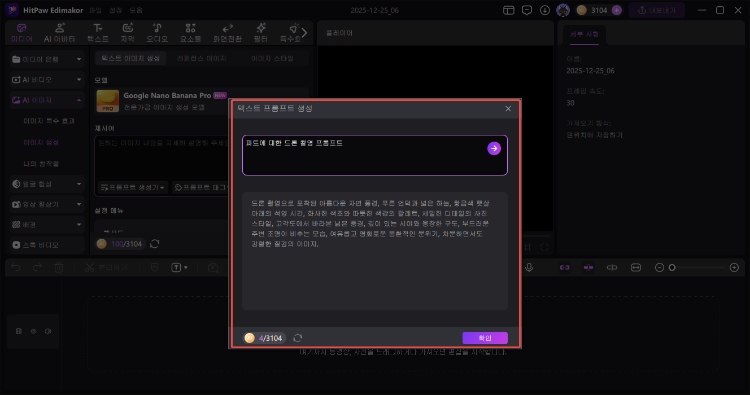Open Prompt Generator (프롬프트 생성기) dropdown

tap(132, 187)
